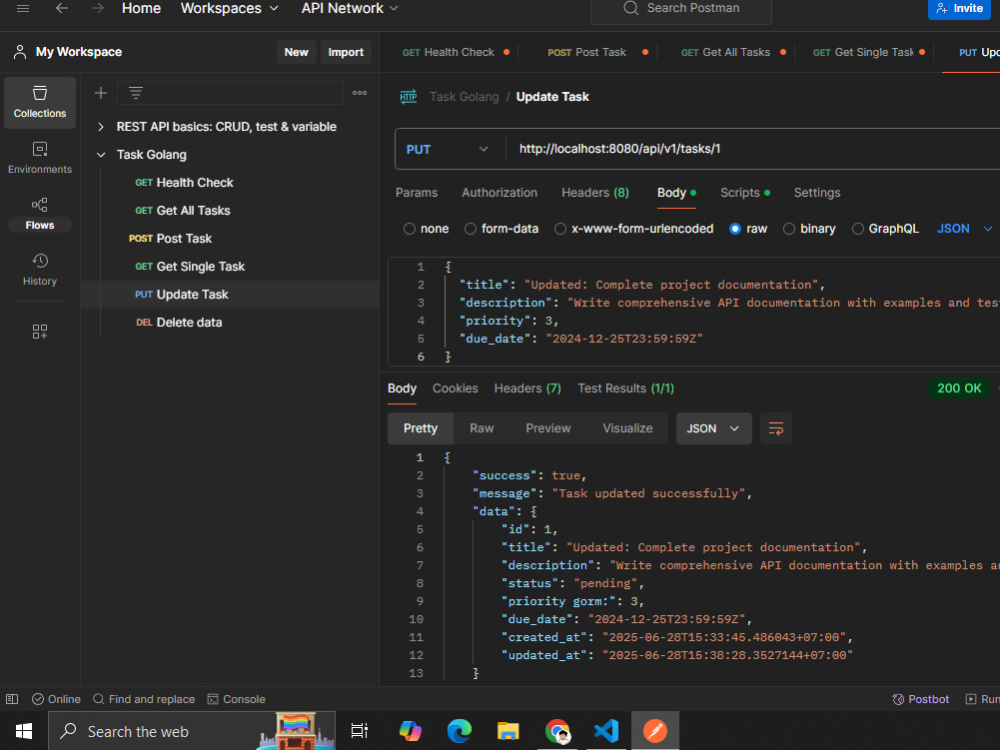Switch to Visualize response view
Screen dimensions: 1000x750
coord(628,429)
